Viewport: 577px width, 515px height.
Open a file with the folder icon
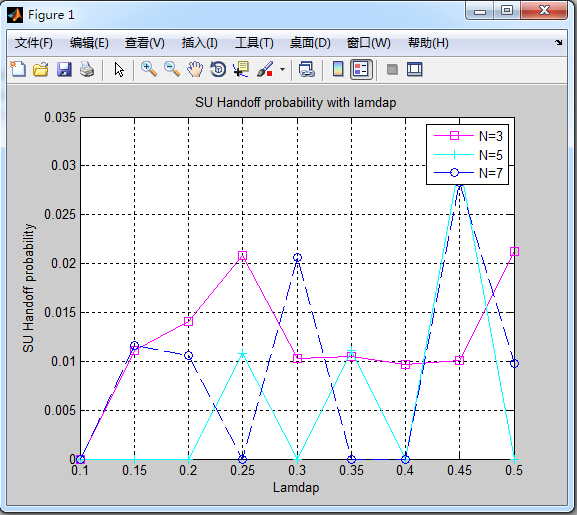tap(41, 69)
